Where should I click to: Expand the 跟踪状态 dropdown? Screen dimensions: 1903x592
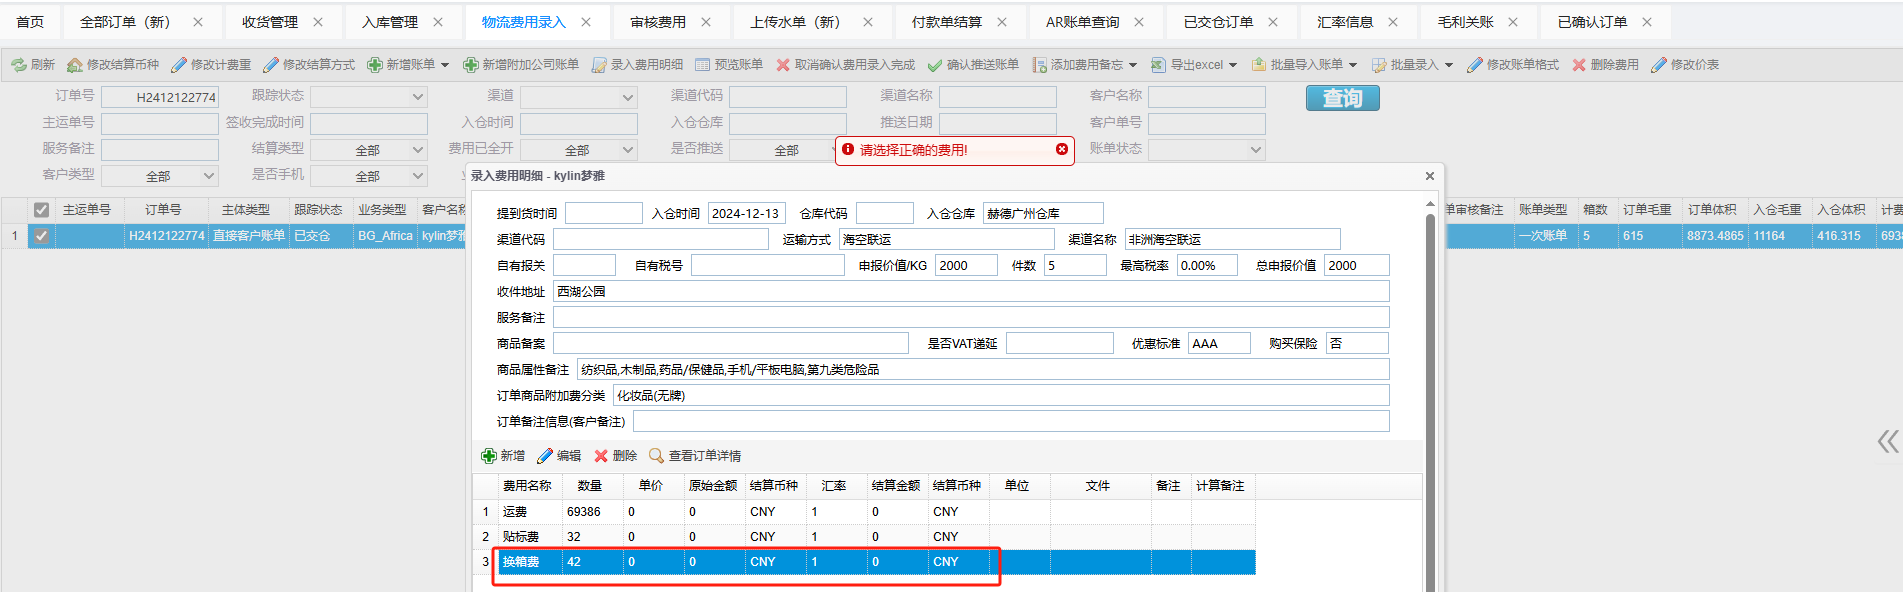coord(418,97)
